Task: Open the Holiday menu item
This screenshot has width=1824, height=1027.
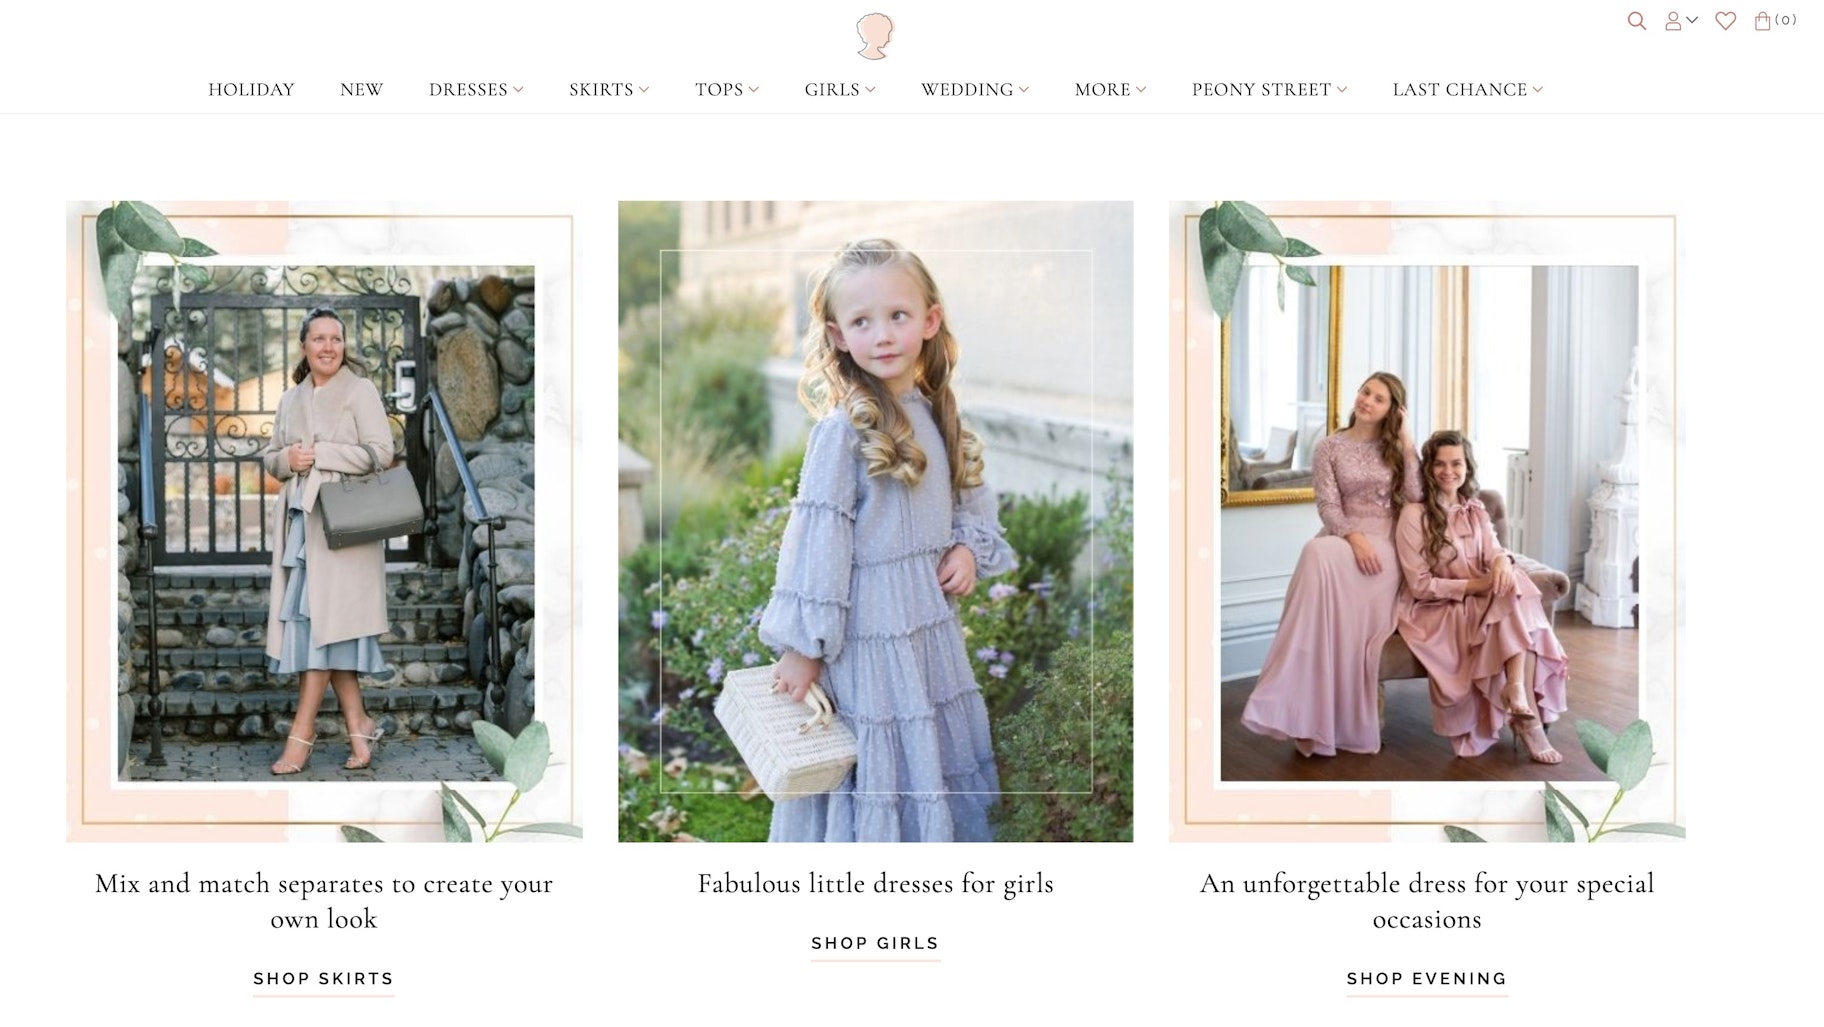Action: pyautogui.click(x=251, y=90)
